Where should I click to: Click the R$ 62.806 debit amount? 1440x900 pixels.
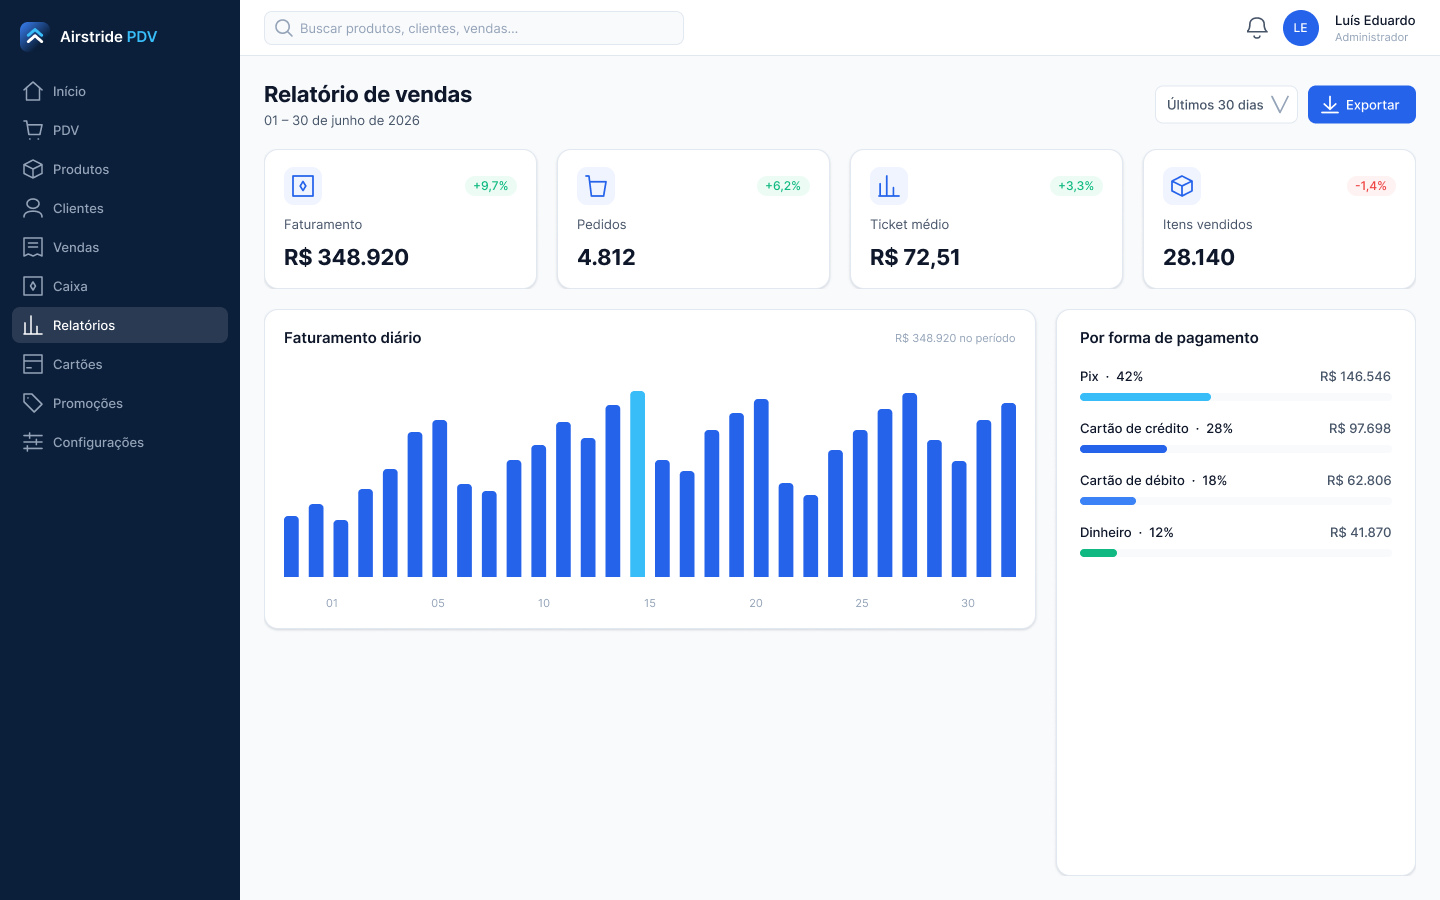pos(1359,481)
